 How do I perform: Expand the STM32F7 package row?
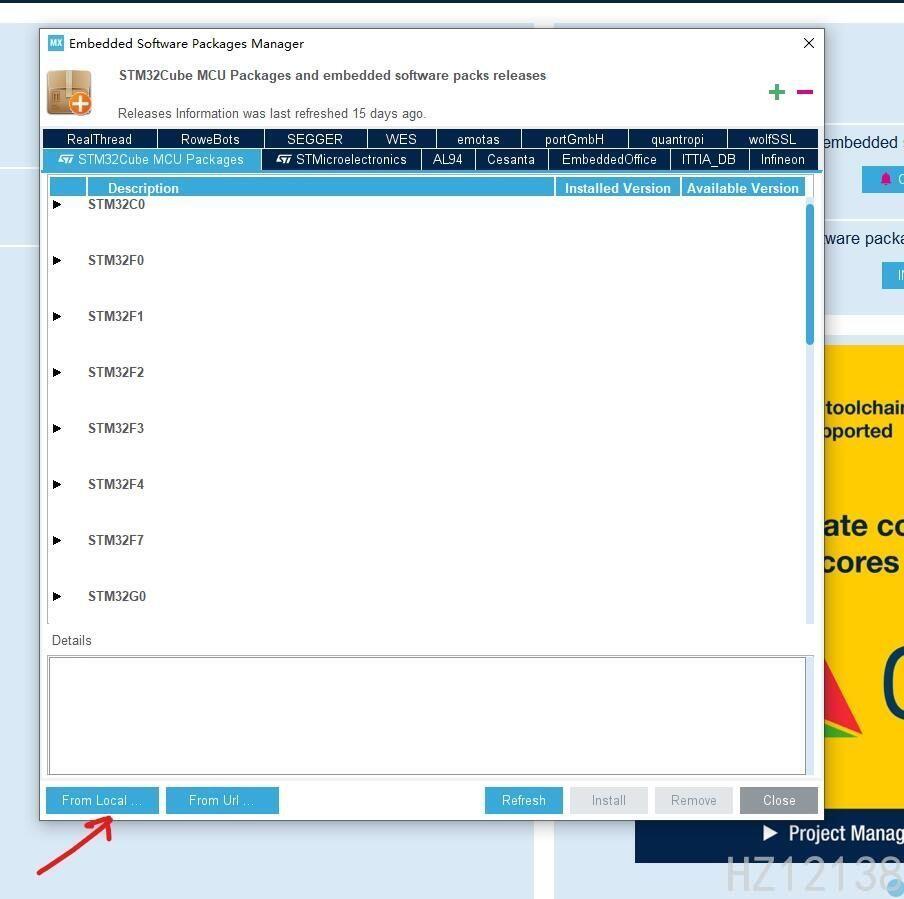point(56,540)
